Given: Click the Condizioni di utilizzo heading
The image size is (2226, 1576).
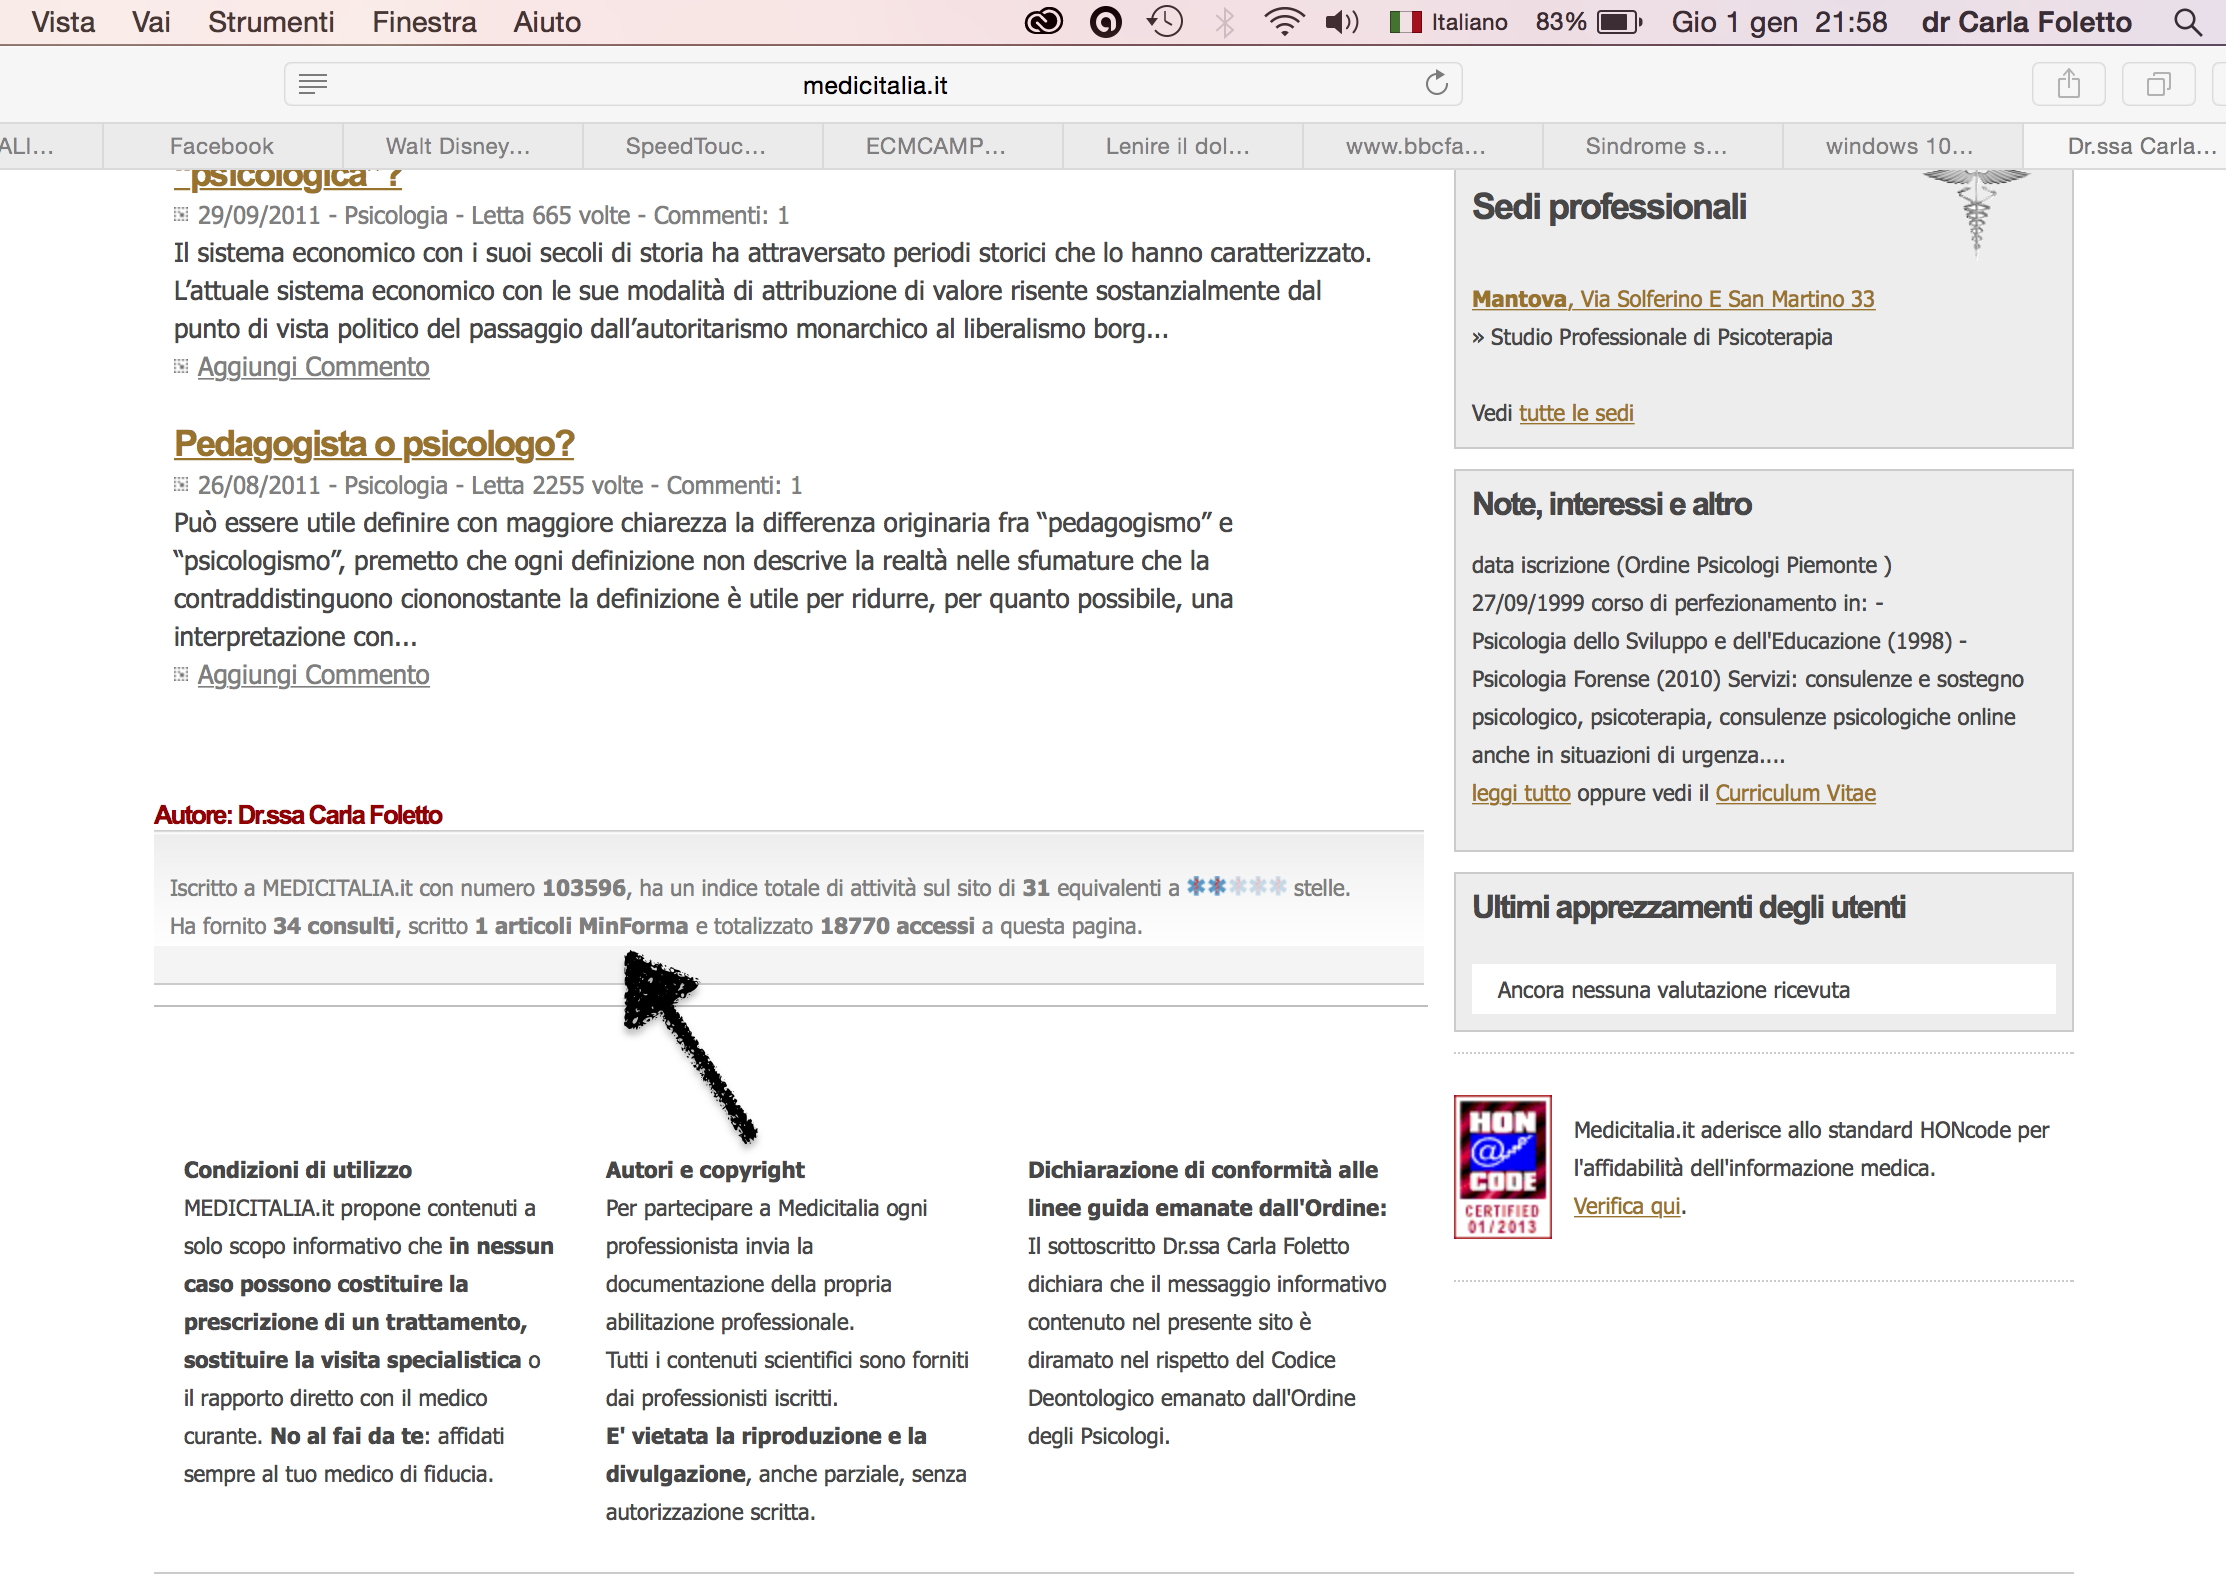Looking at the screenshot, I should 297,1170.
